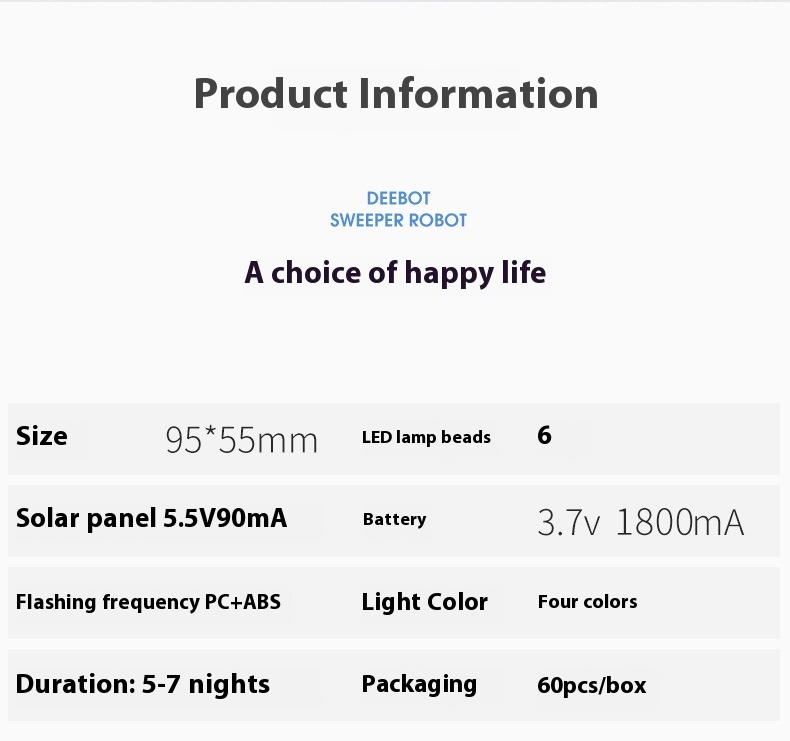Image resolution: width=790 pixels, height=741 pixels.
Task: Click the Four colors value
Action: point(587,601)
